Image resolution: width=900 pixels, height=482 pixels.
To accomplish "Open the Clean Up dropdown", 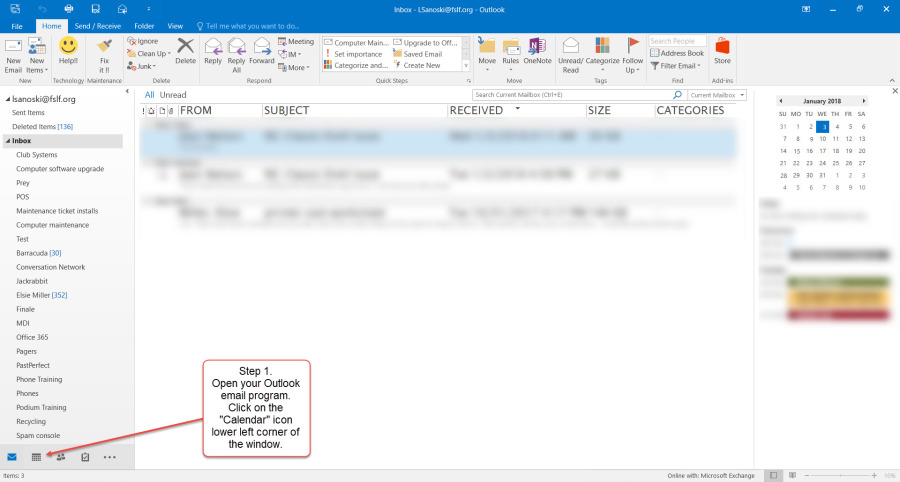I will point(149,53).
